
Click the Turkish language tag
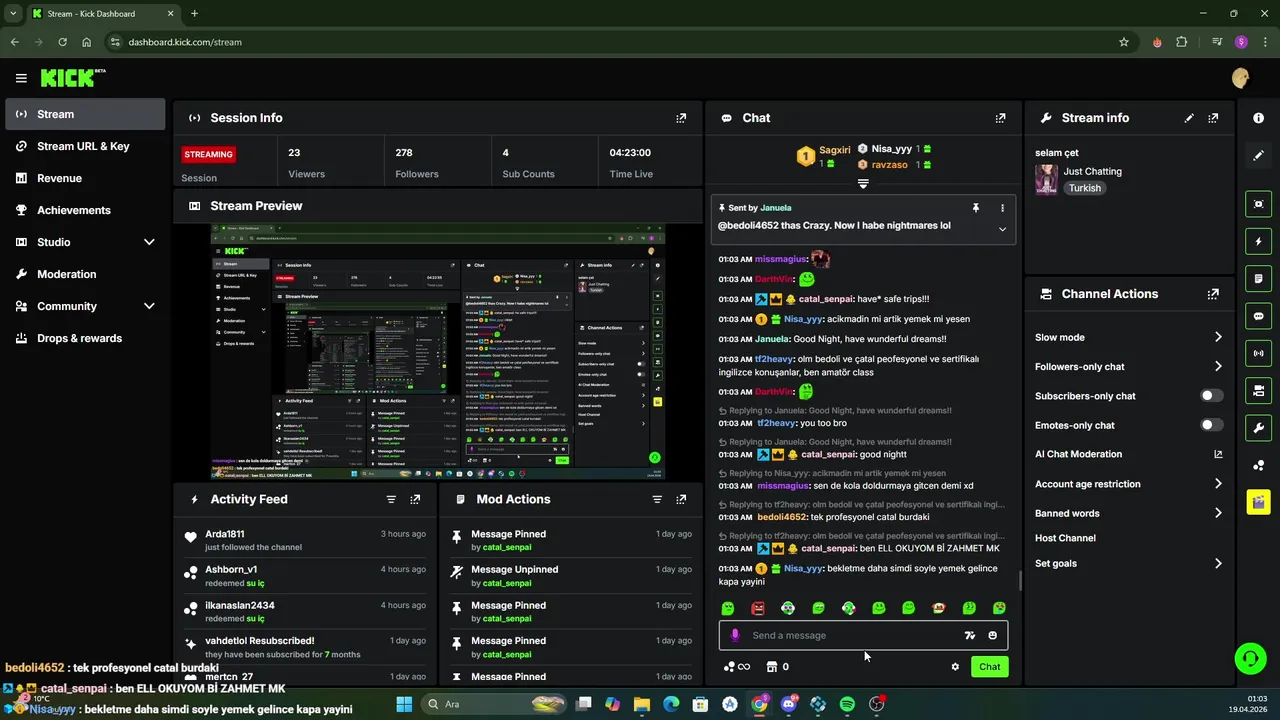[1084, 188]
